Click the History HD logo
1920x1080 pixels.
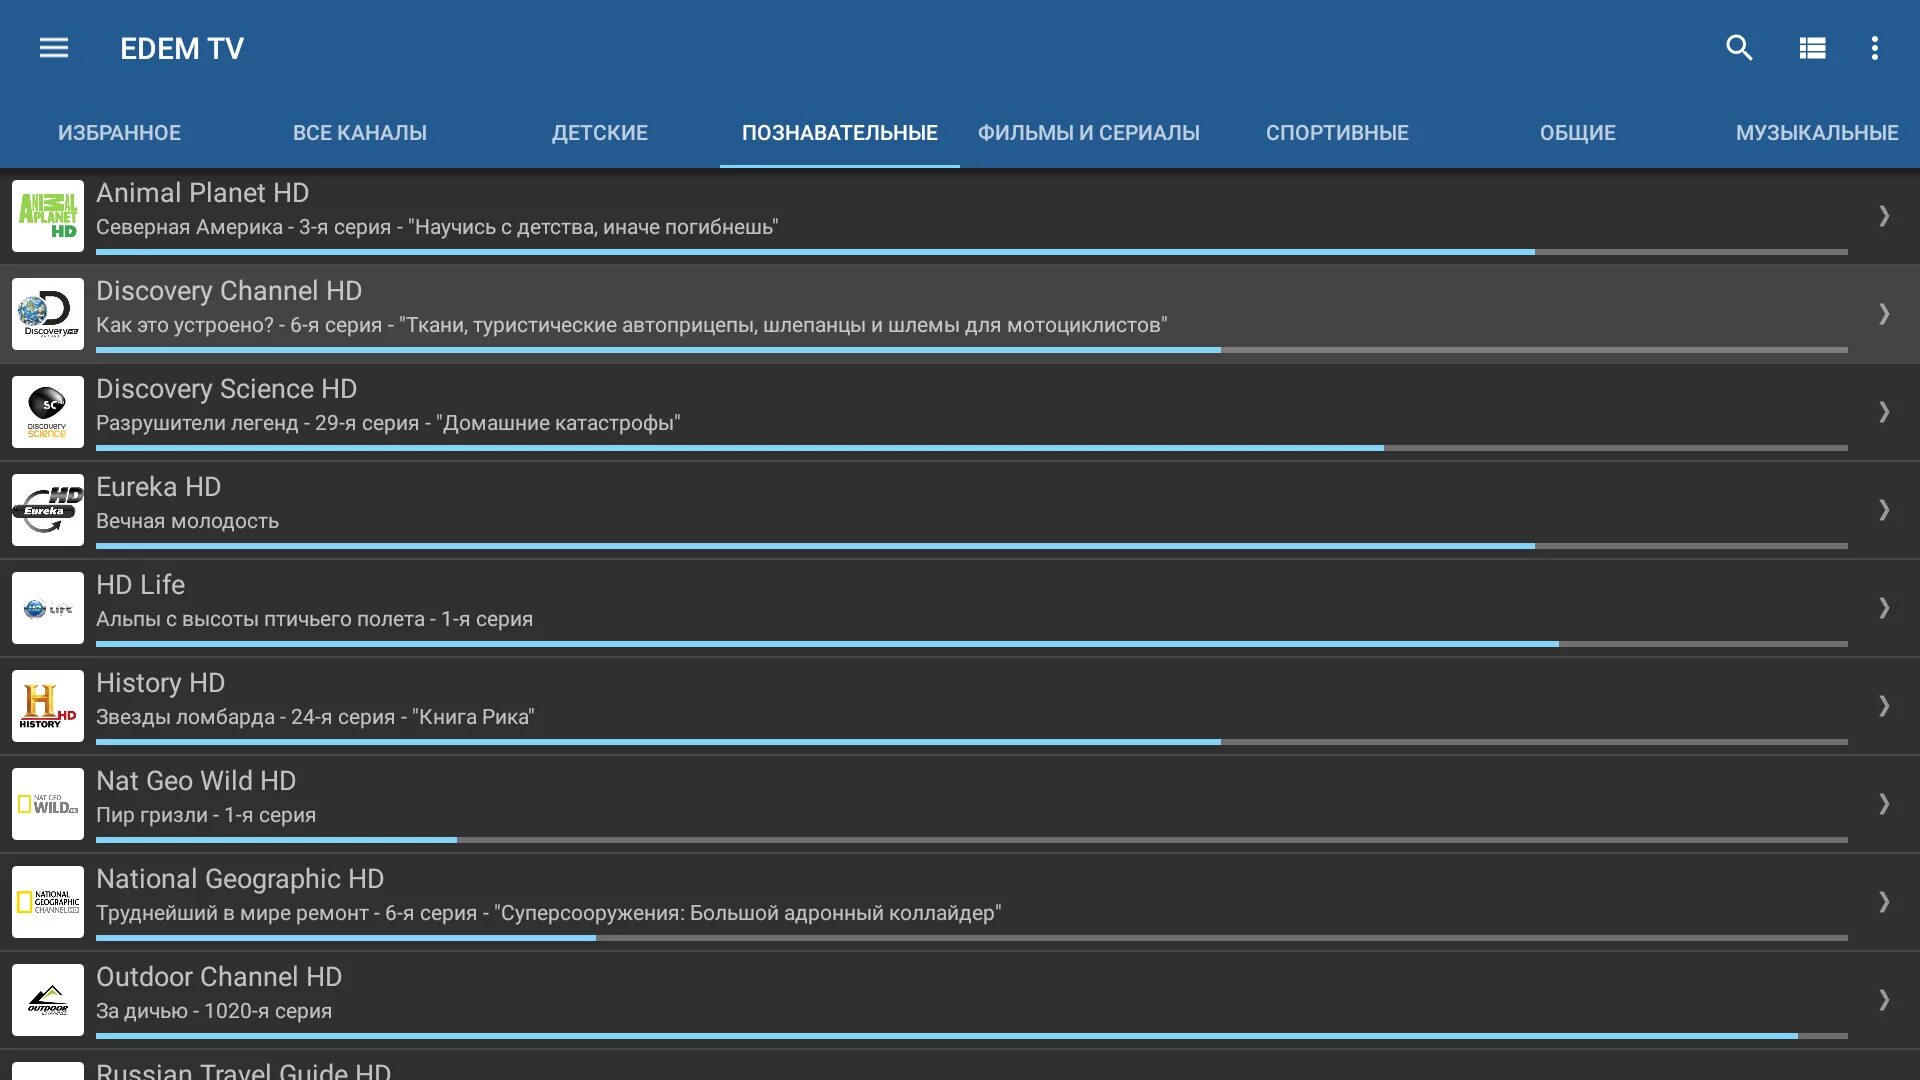click(x=48, y=706)
